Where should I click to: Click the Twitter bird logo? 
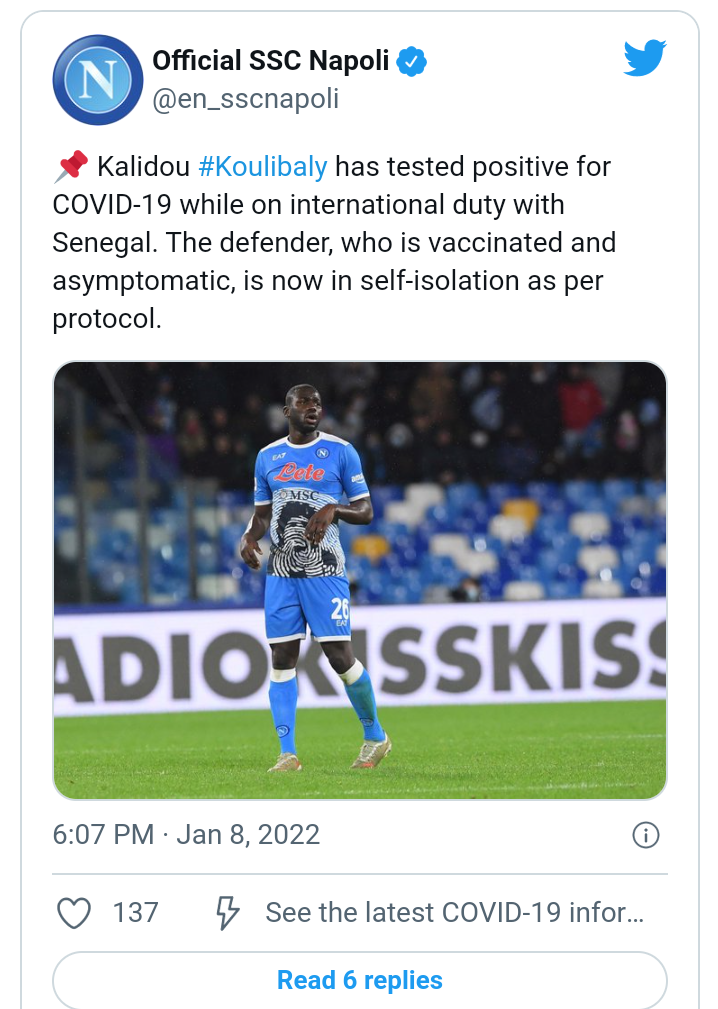pyautogui.click(x=645, y=58)
